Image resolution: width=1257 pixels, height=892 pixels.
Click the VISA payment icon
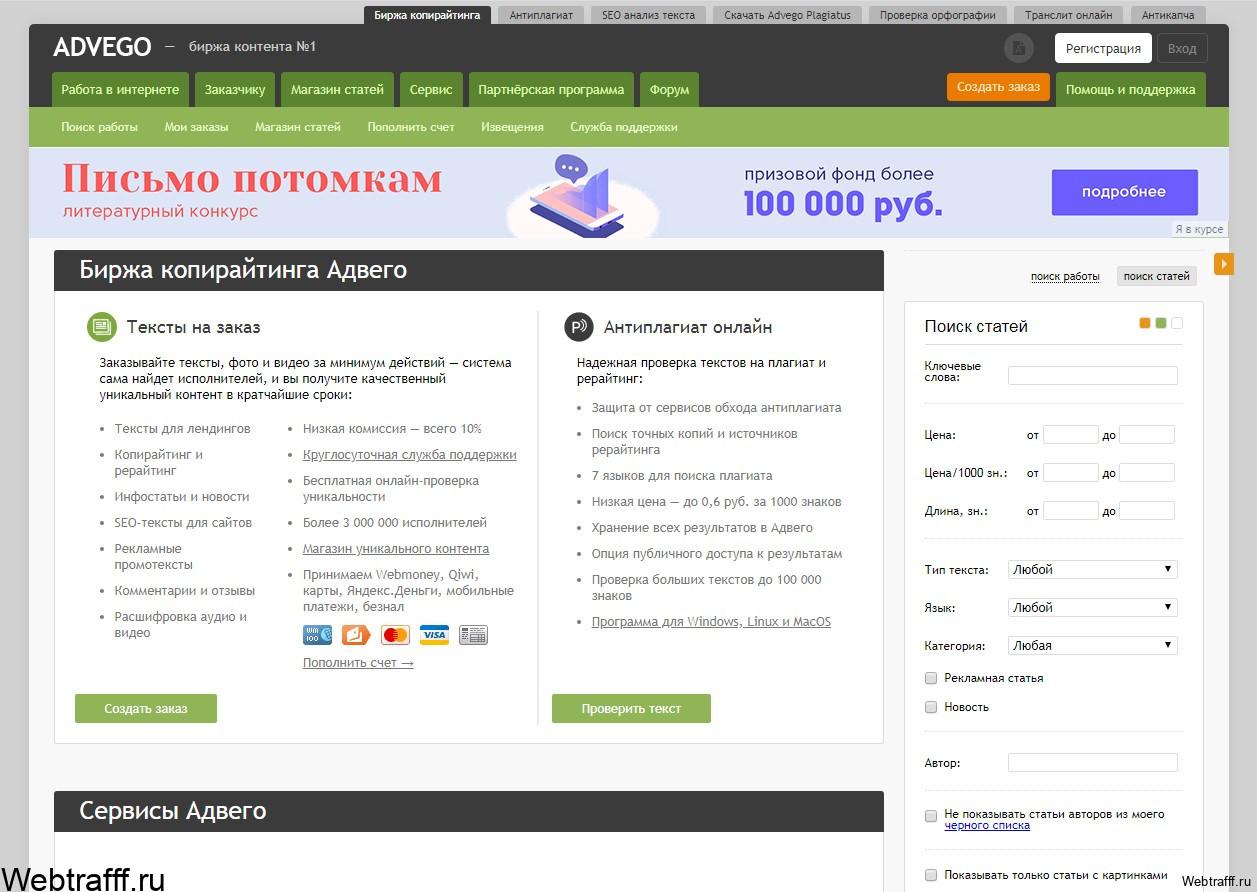click(x=434, y=634)
